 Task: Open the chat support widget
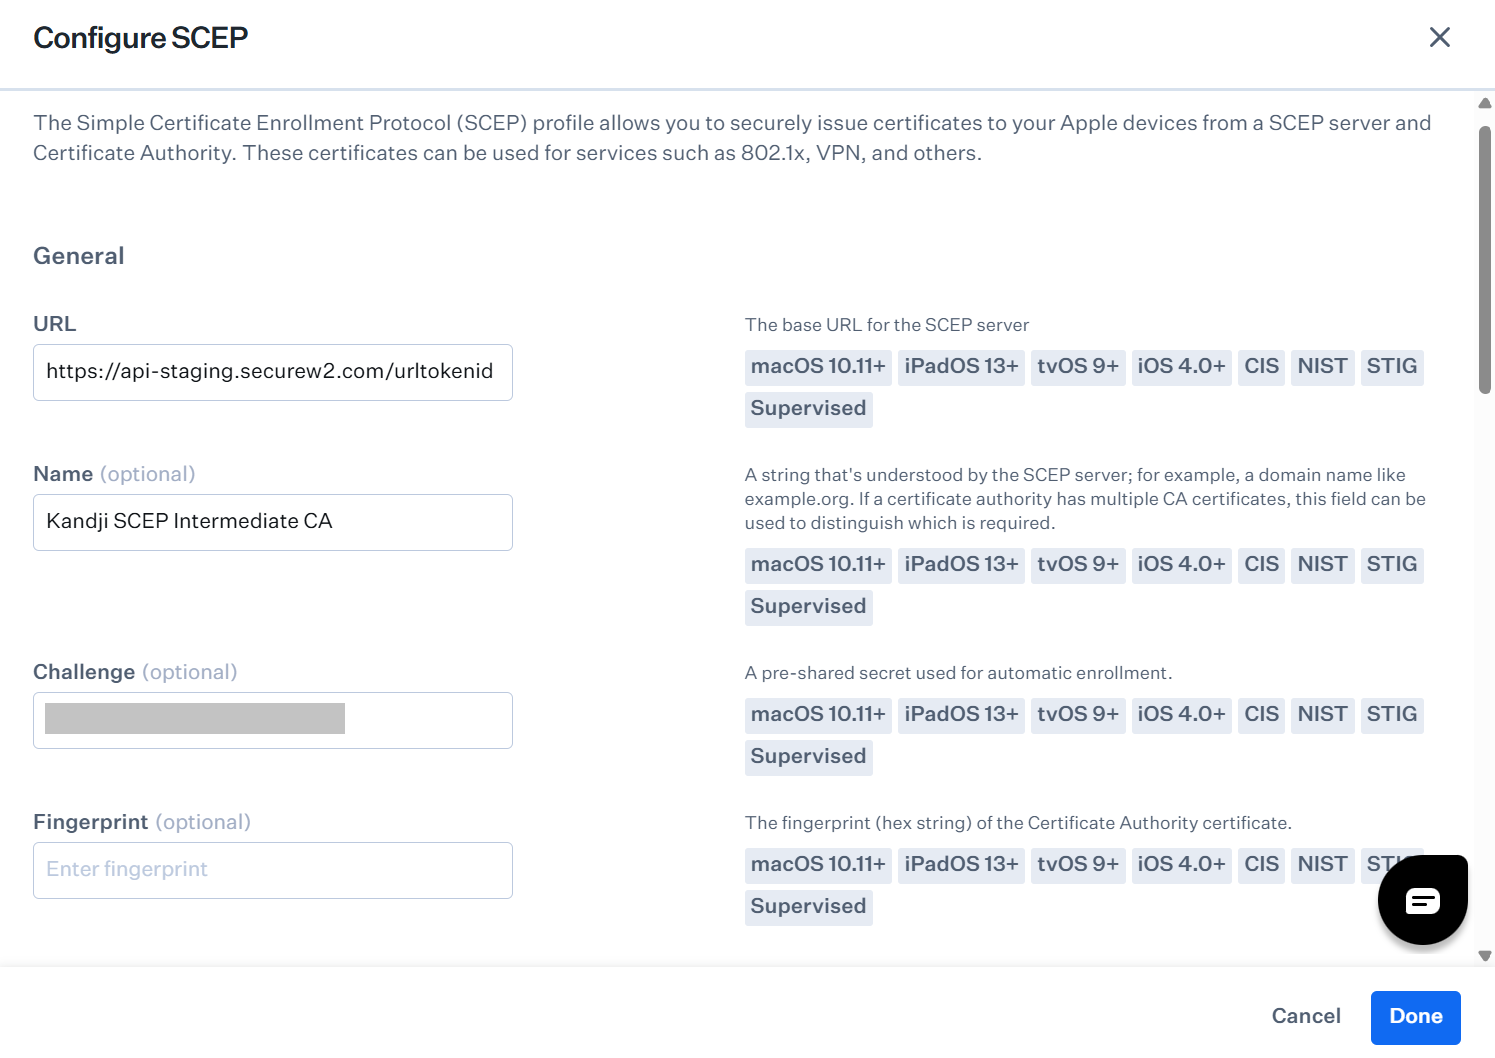coord(1422,900)
